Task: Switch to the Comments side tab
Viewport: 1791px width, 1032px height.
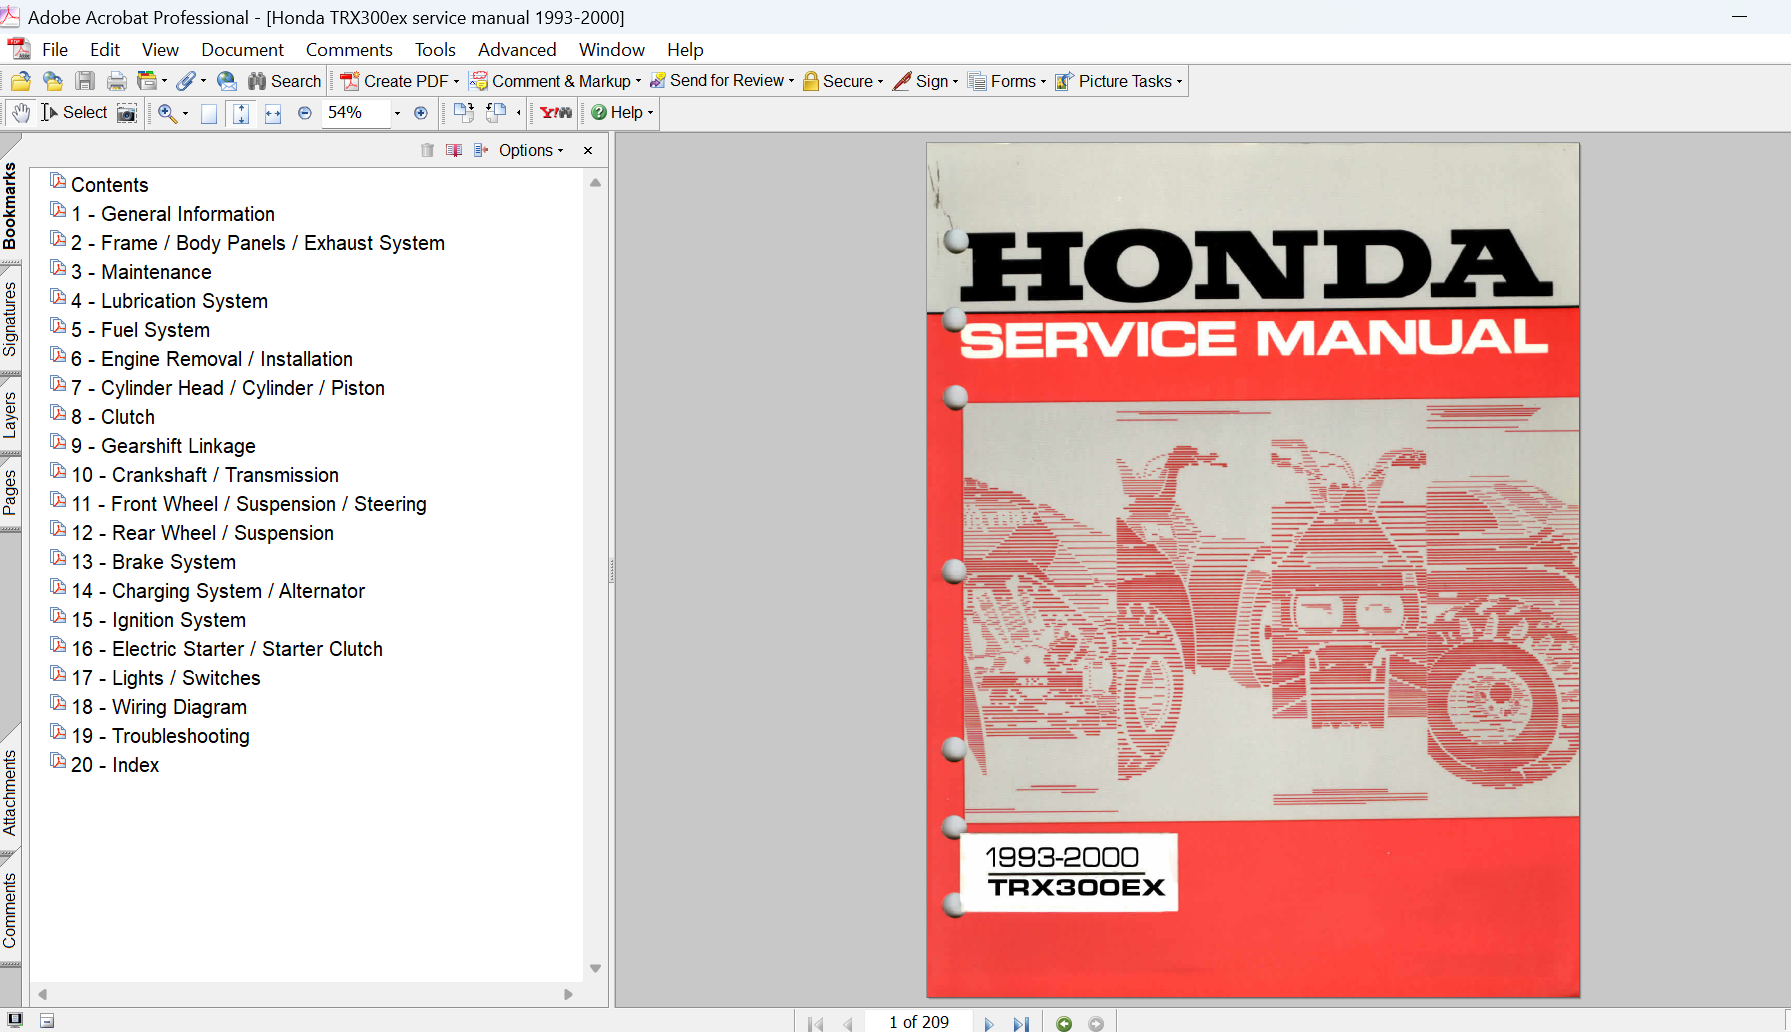Action: [x=10, y=910]
